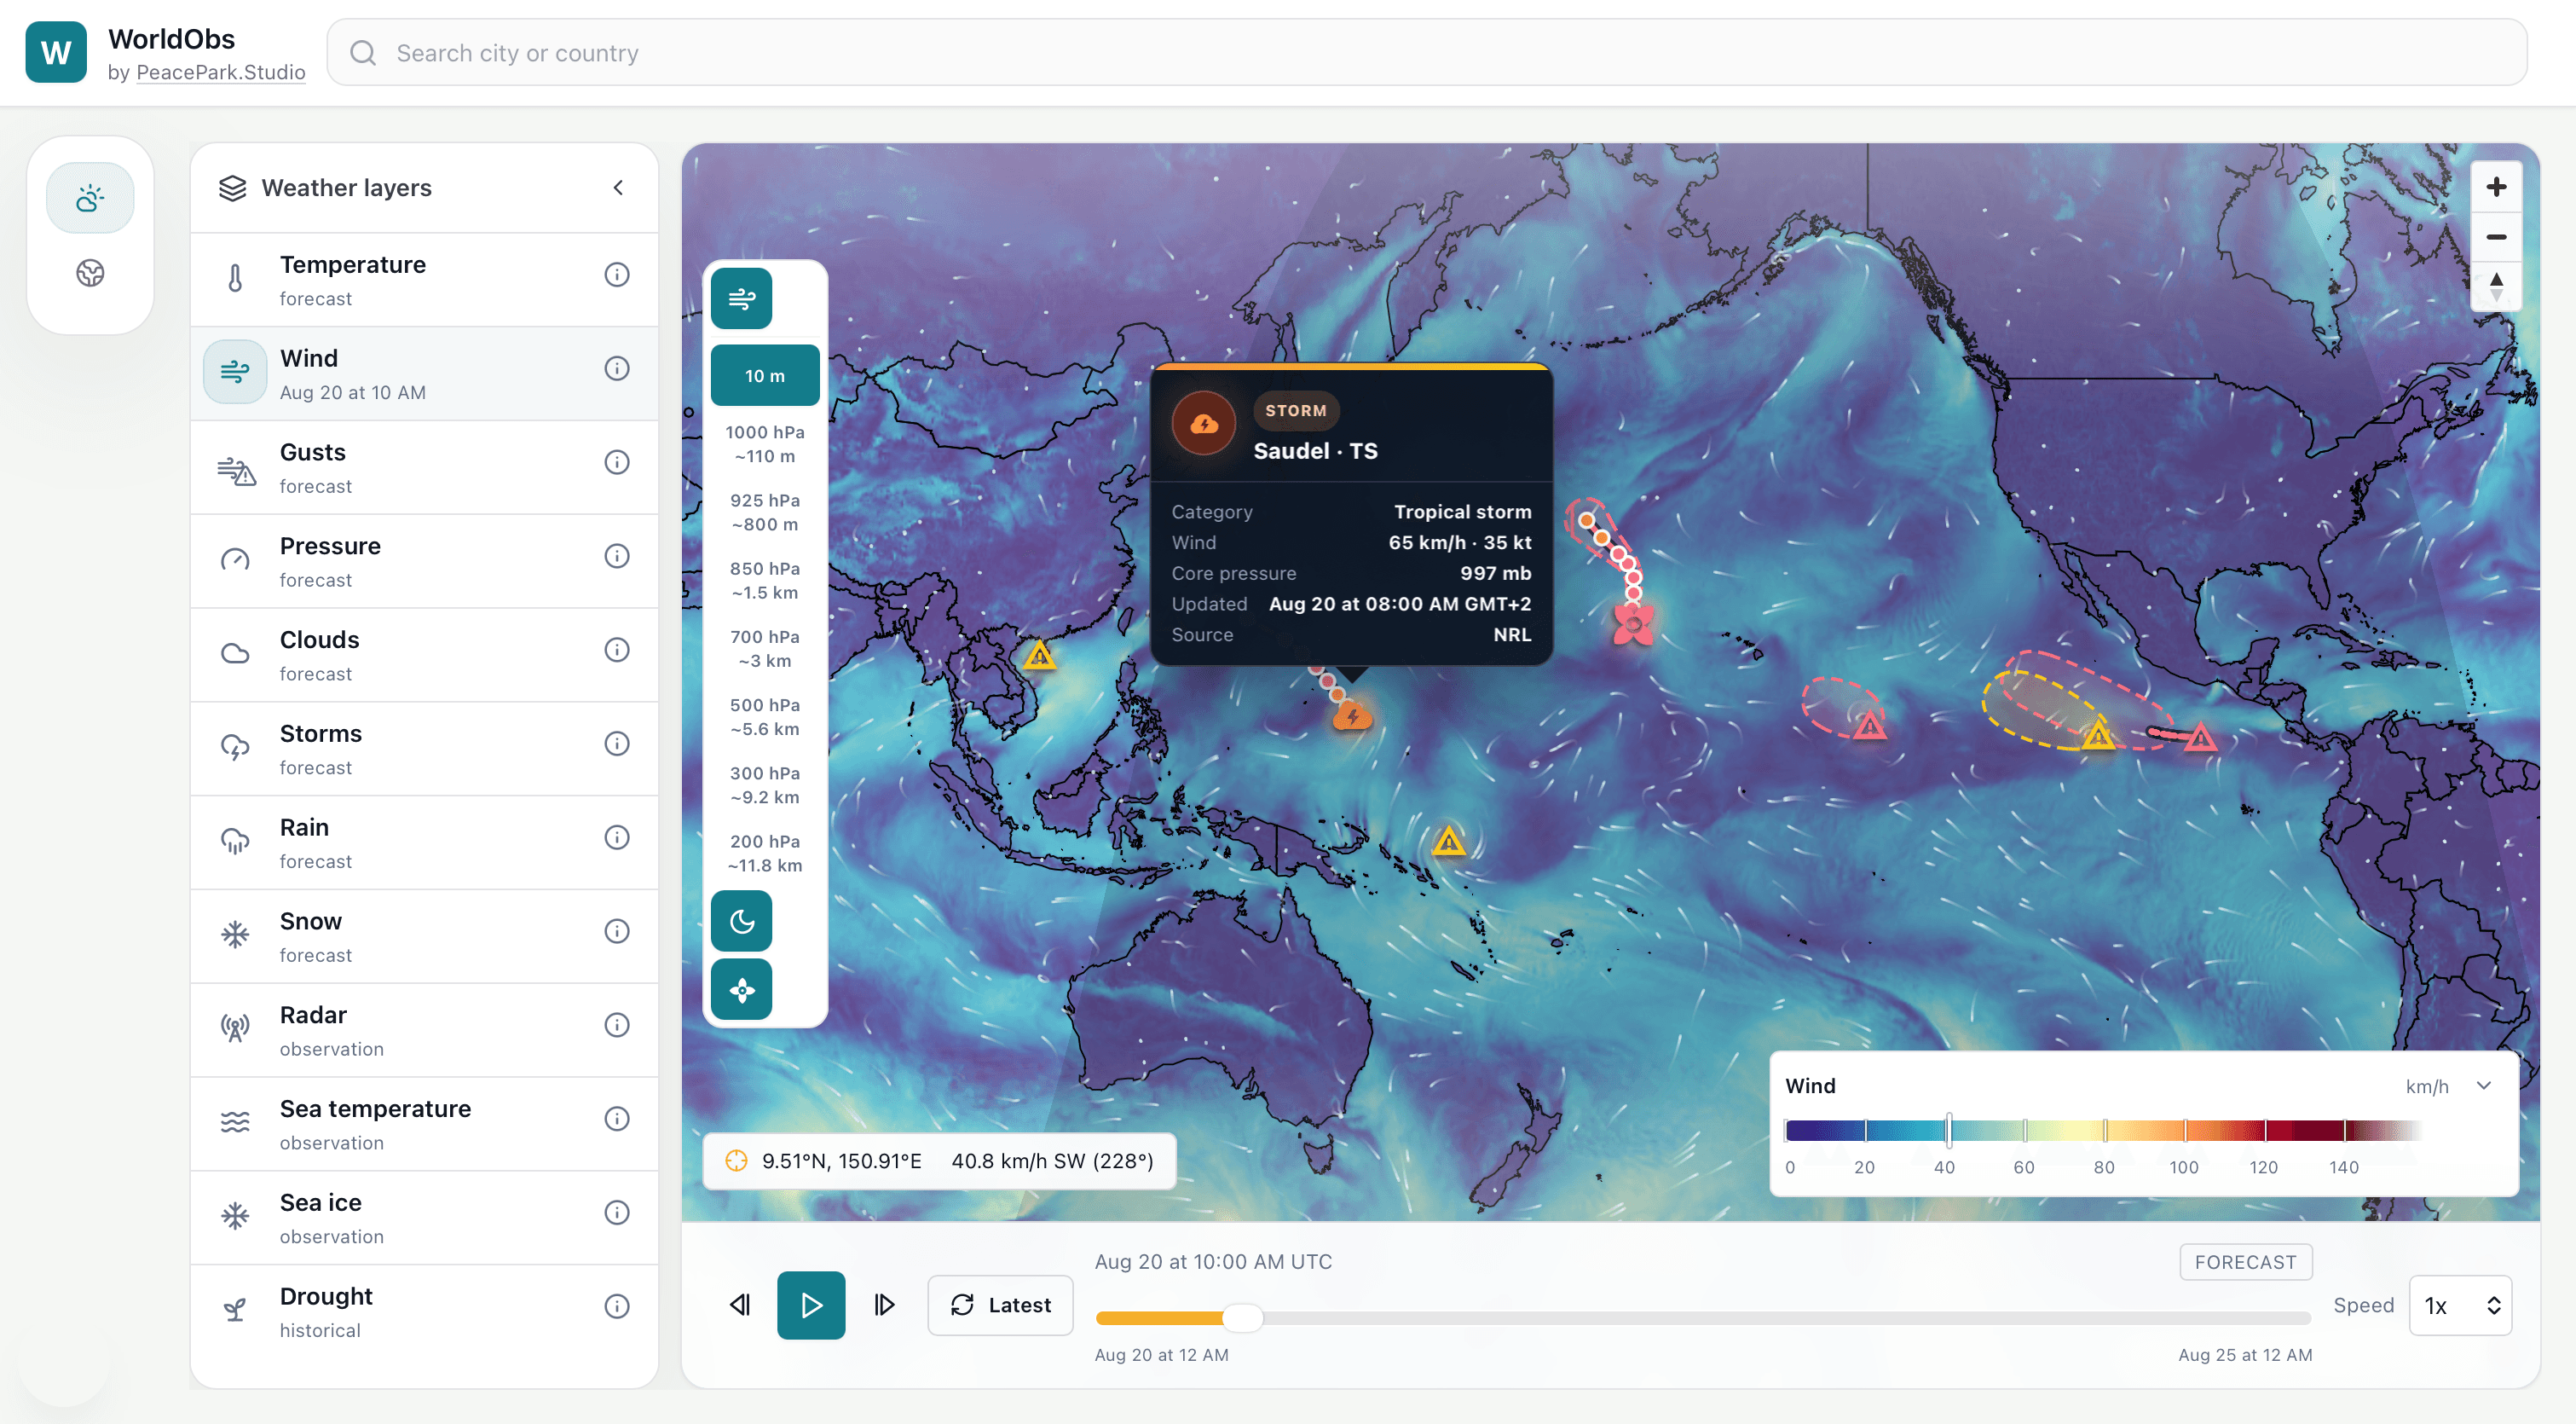Viewport: 2576px width, 1424px height.
Task: Show info for Snow layer
Action: (617, 932)
